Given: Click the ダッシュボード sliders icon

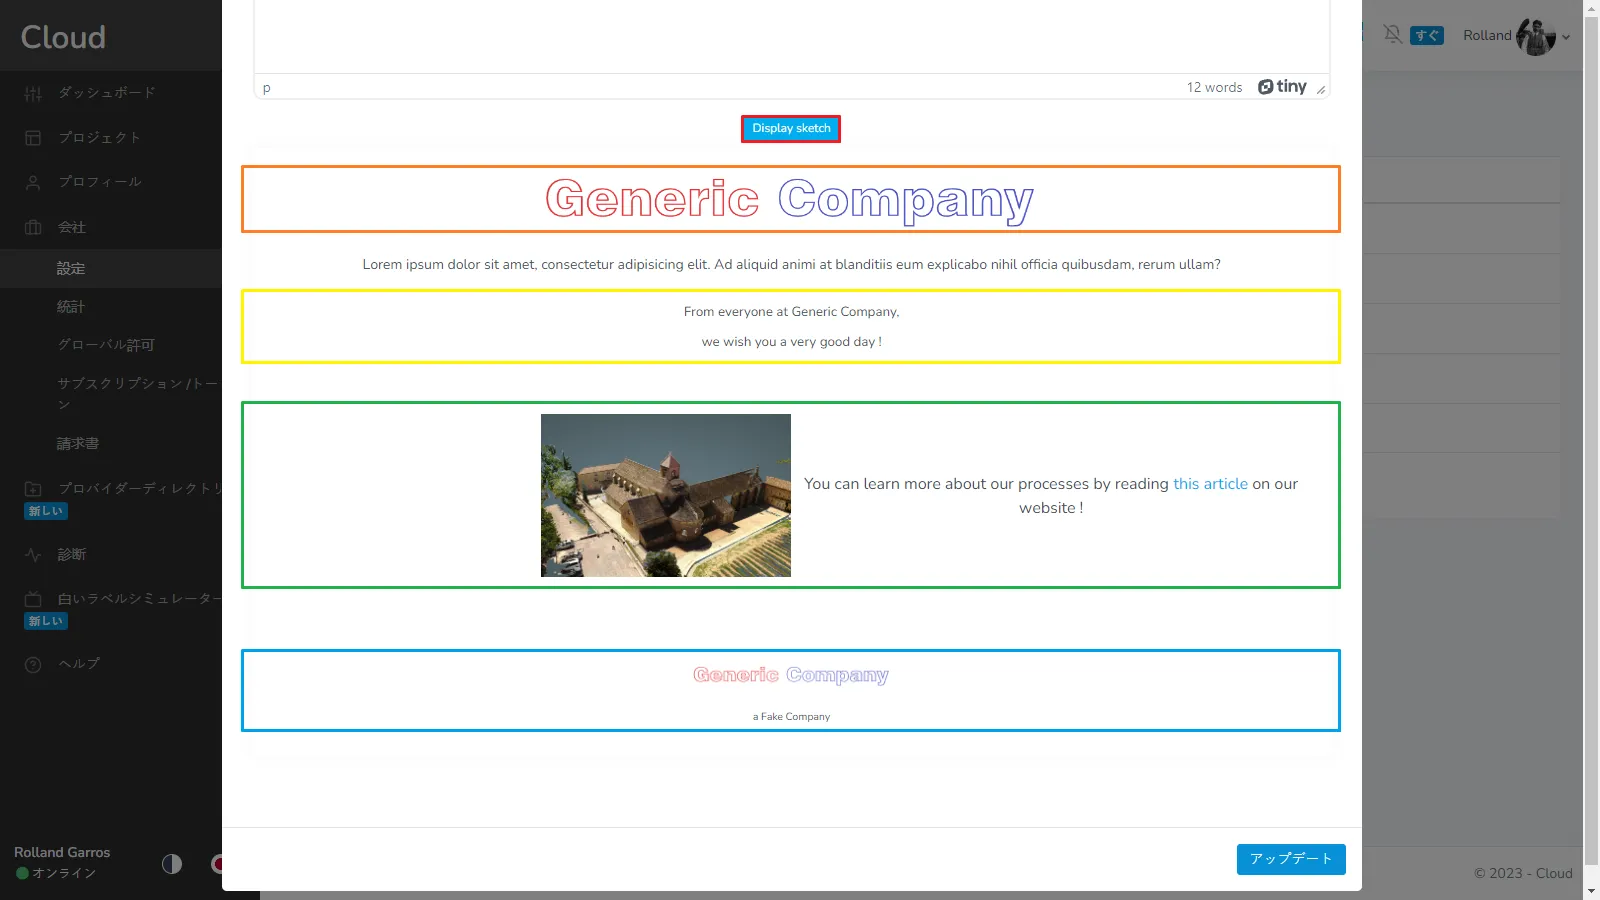Looking at the screenshot, I should (33, 93).
